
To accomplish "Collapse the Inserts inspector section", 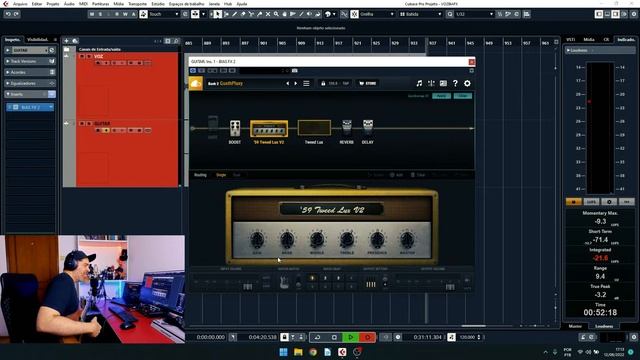I will (30, 94).
